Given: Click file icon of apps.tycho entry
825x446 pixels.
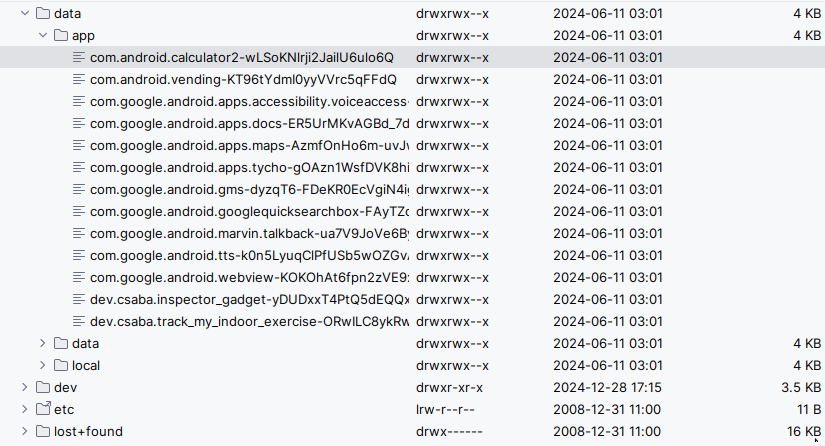Looking at the screenshot, I should pos(79,167).
